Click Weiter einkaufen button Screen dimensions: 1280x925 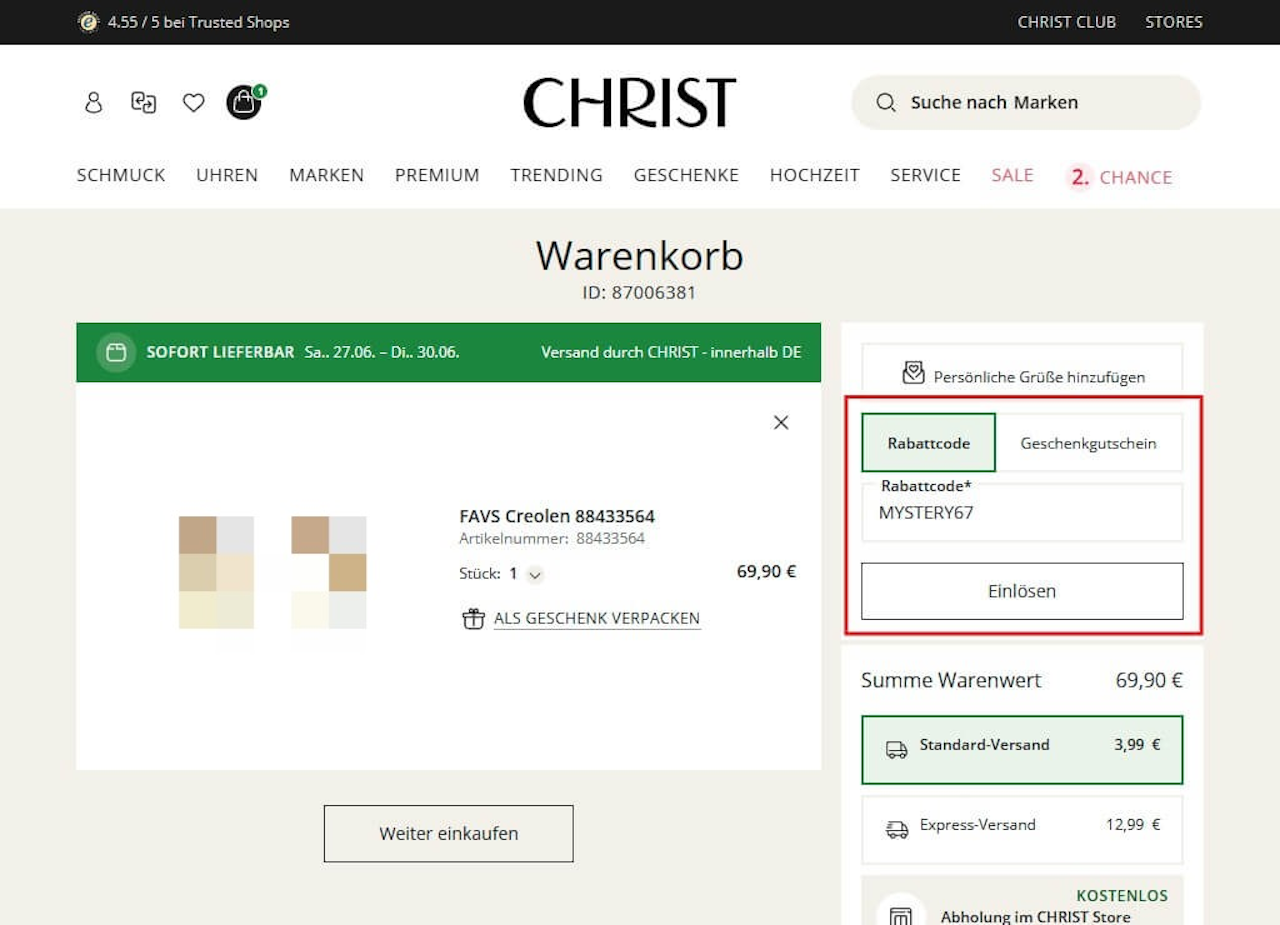pyautogui.click(x=448, y=833)
